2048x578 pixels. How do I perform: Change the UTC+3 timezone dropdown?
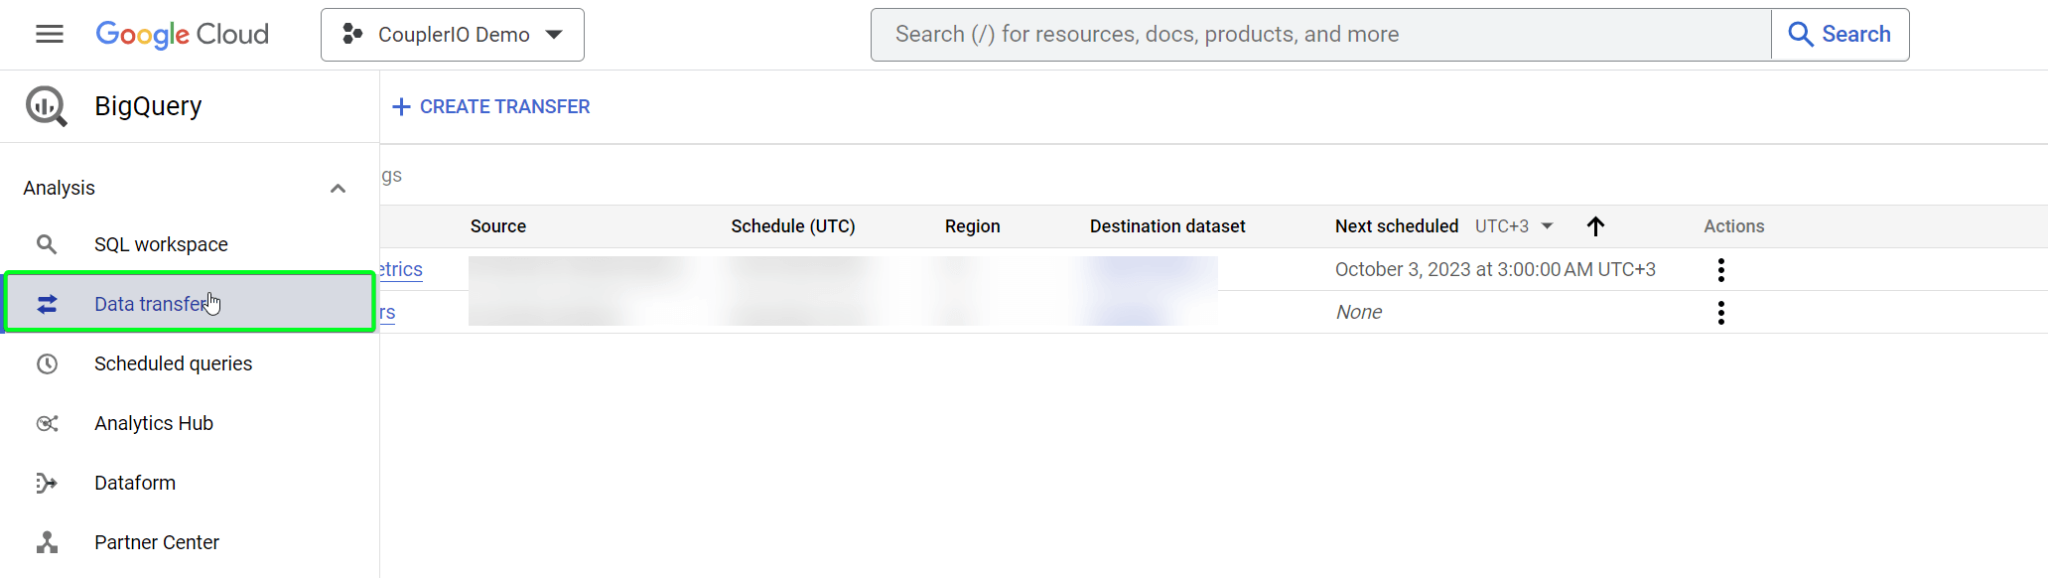1514,226
